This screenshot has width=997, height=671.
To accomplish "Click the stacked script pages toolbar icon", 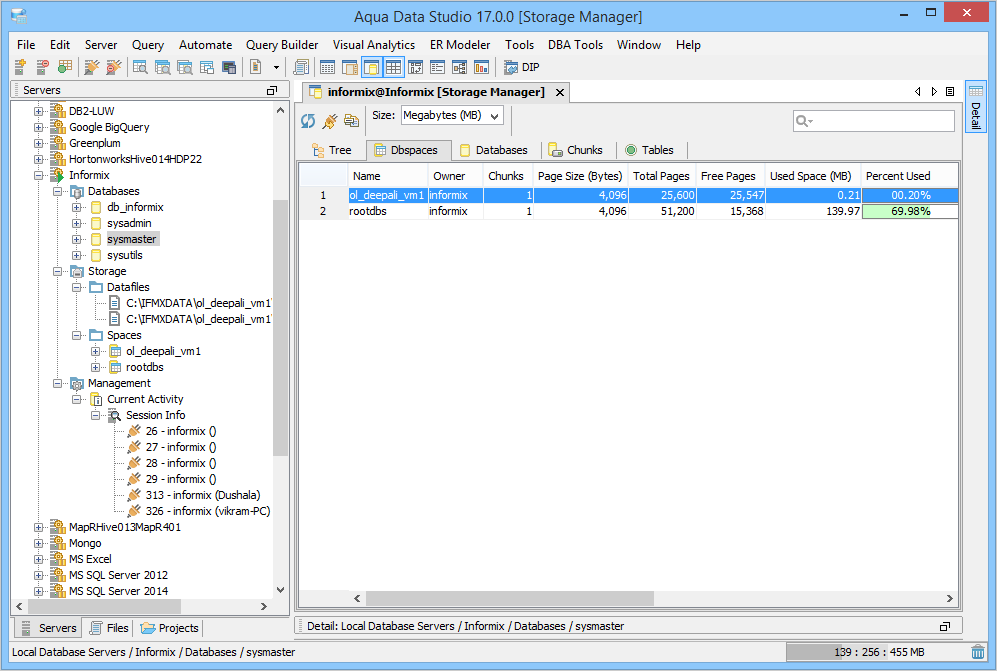I will coord(301,67).
